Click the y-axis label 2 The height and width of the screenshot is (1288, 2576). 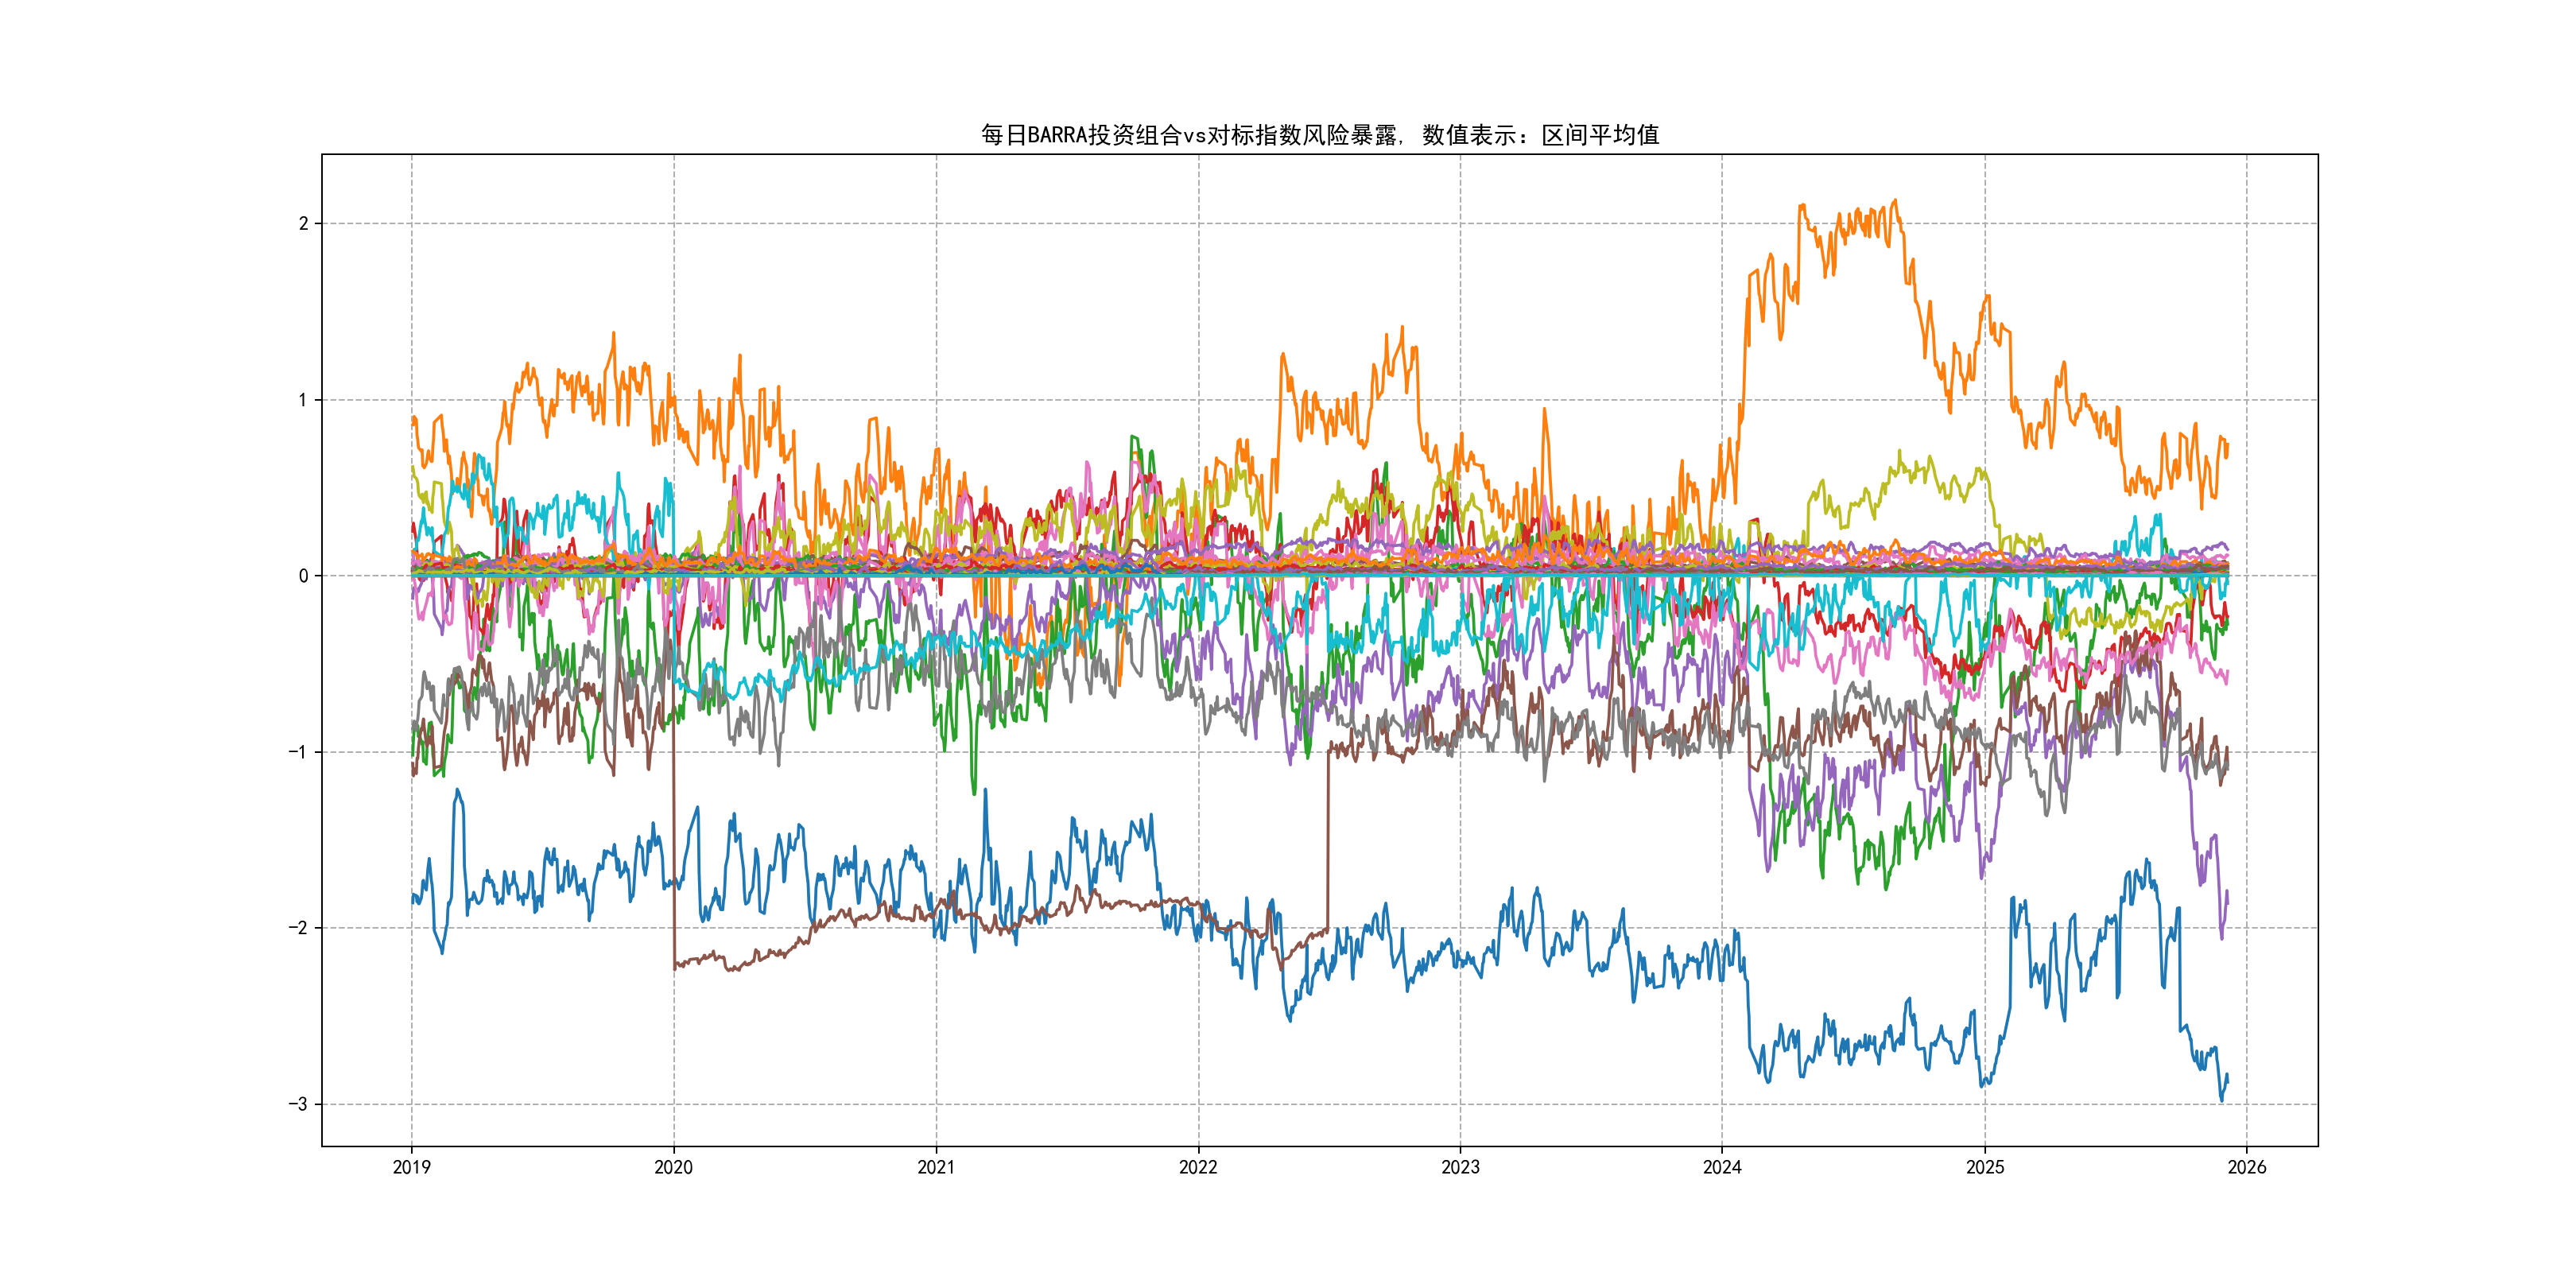pyautogui.click(x=303, y=224)
